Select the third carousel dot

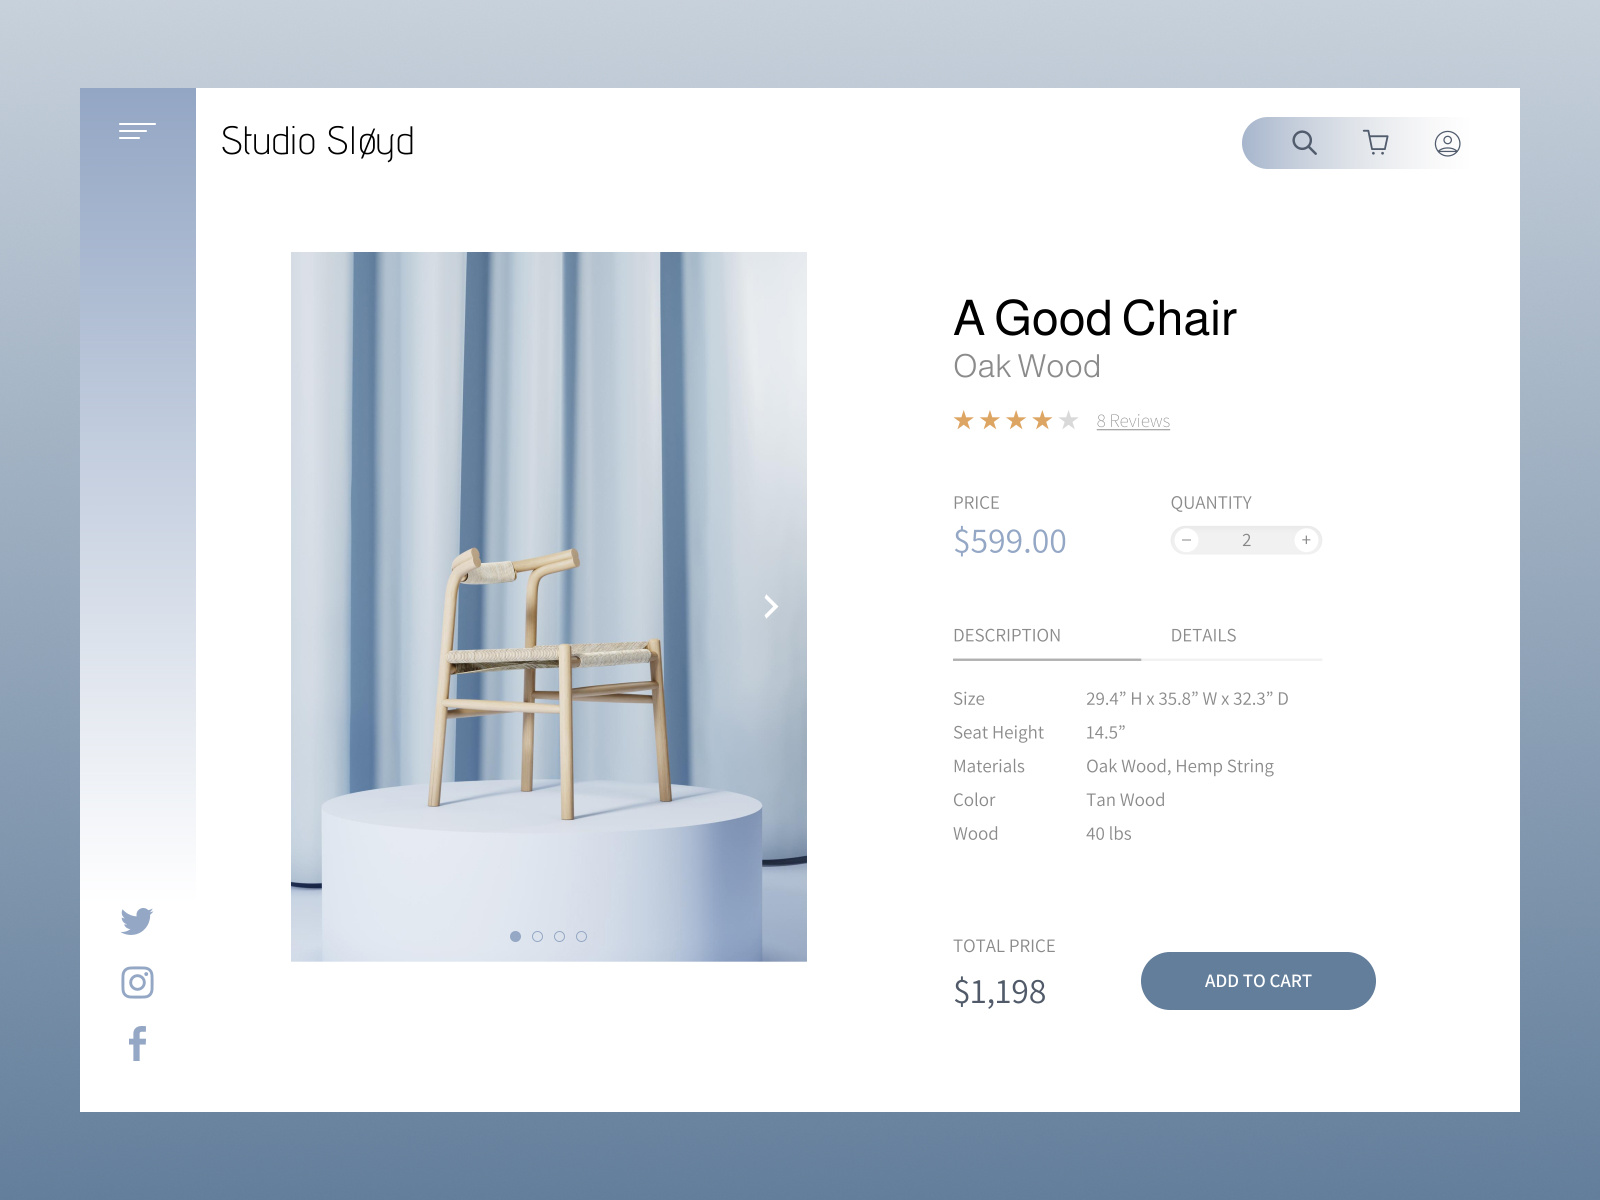click(560, 937)
